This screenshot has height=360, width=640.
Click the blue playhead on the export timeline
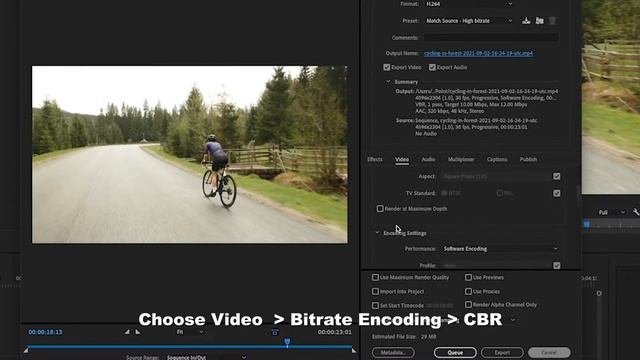(x=287, y=342)
